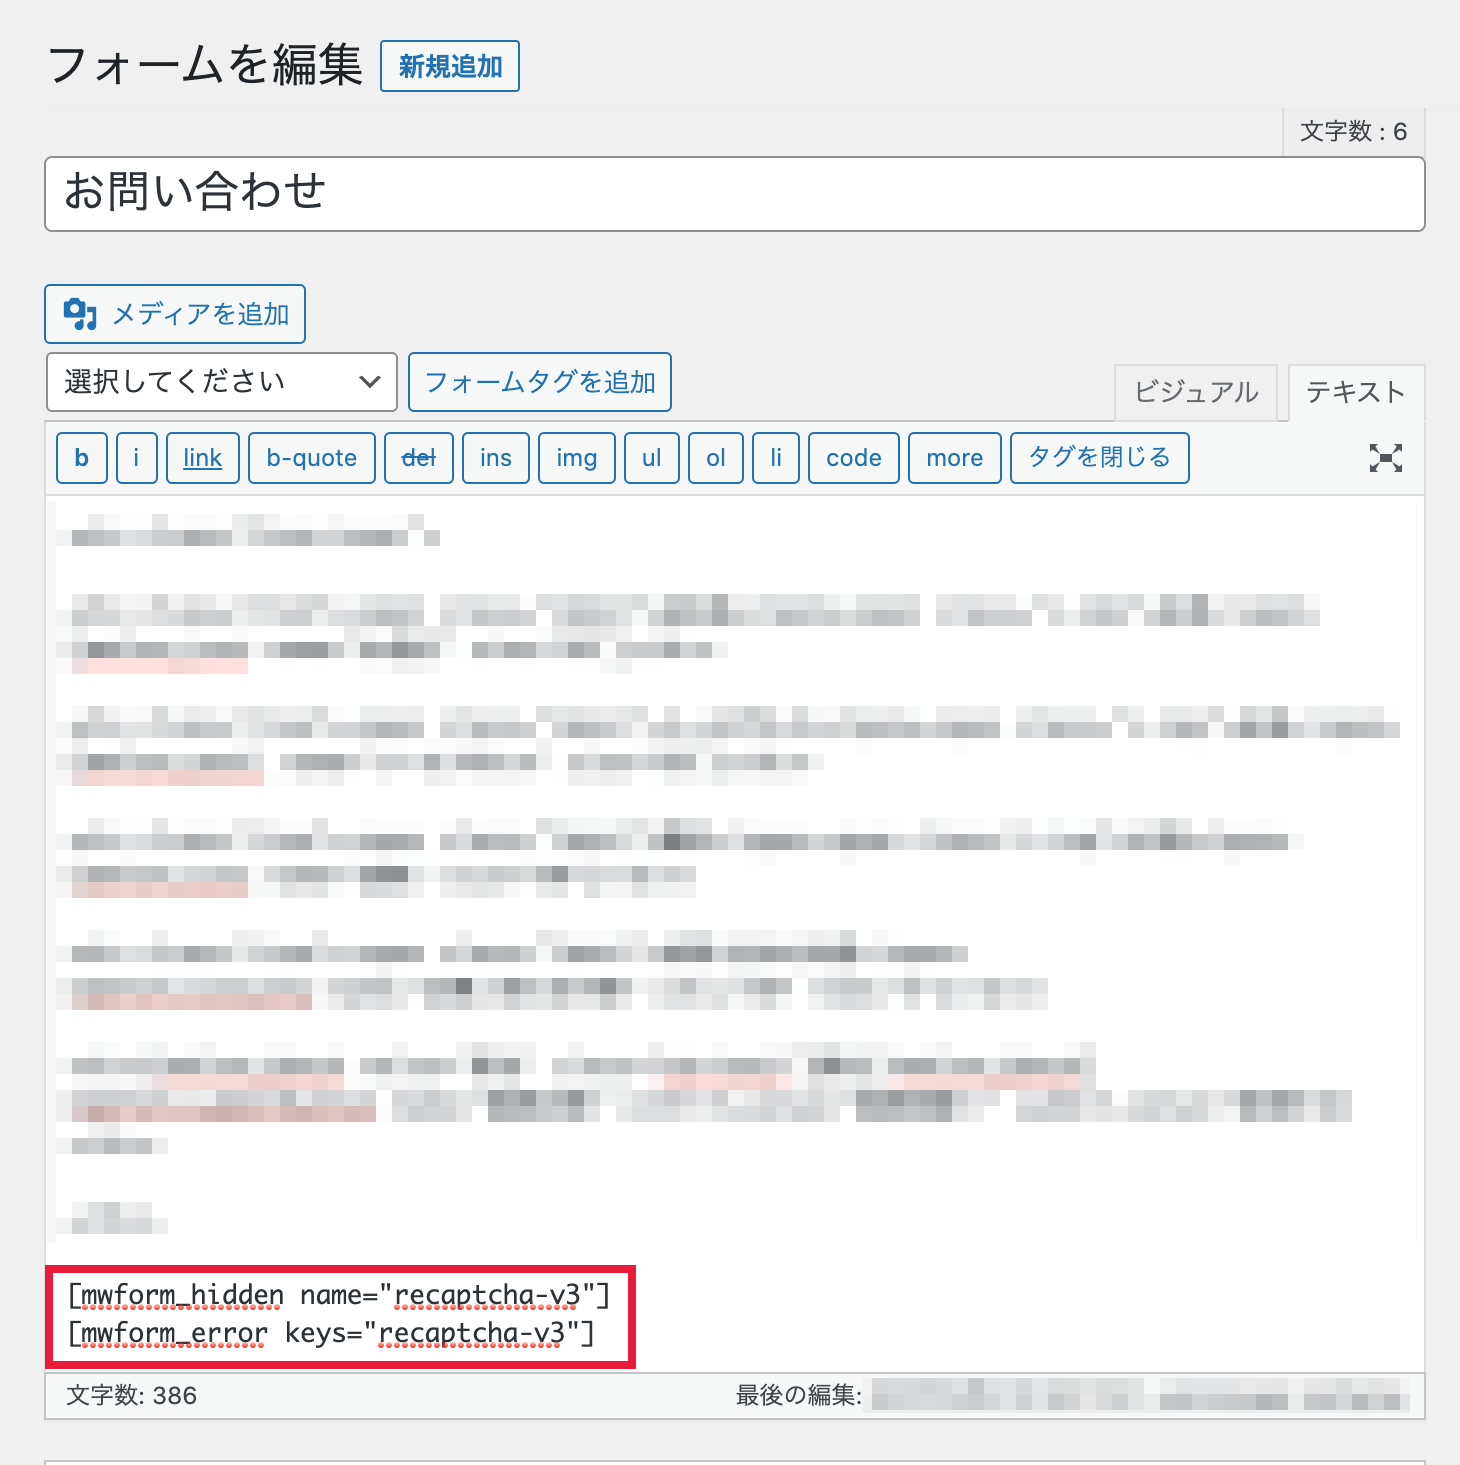
Task: Insert a b-quote tag
Action: click(x=312, y=458)
